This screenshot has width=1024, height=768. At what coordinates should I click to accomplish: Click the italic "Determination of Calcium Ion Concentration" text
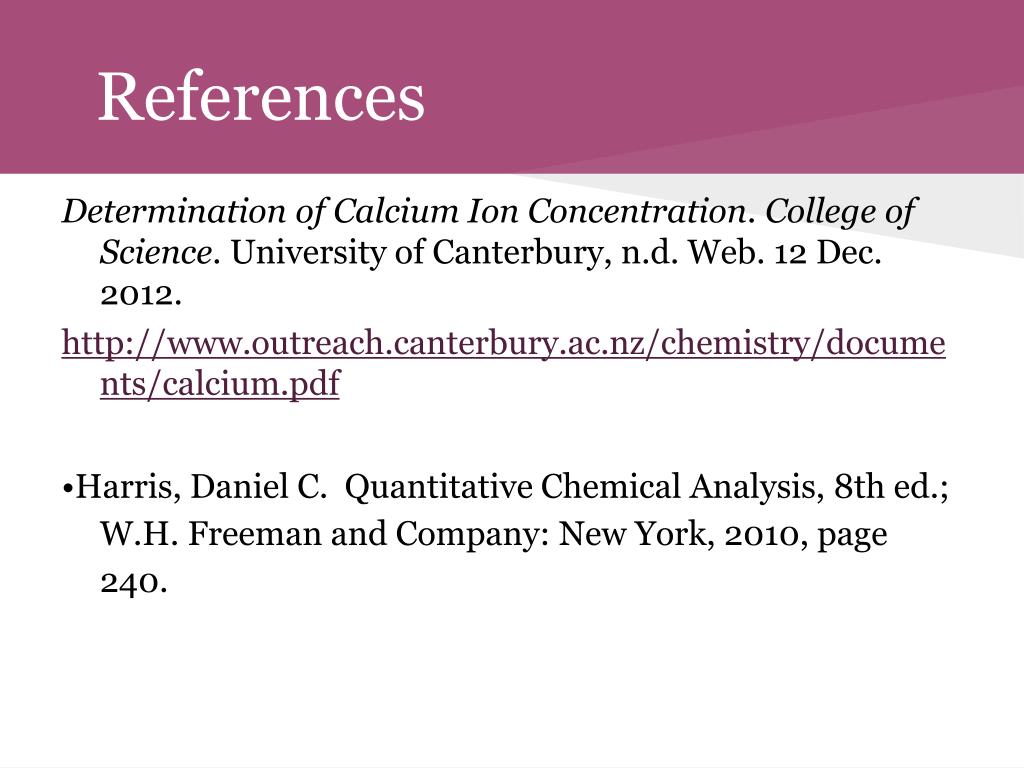pos(404,211)
